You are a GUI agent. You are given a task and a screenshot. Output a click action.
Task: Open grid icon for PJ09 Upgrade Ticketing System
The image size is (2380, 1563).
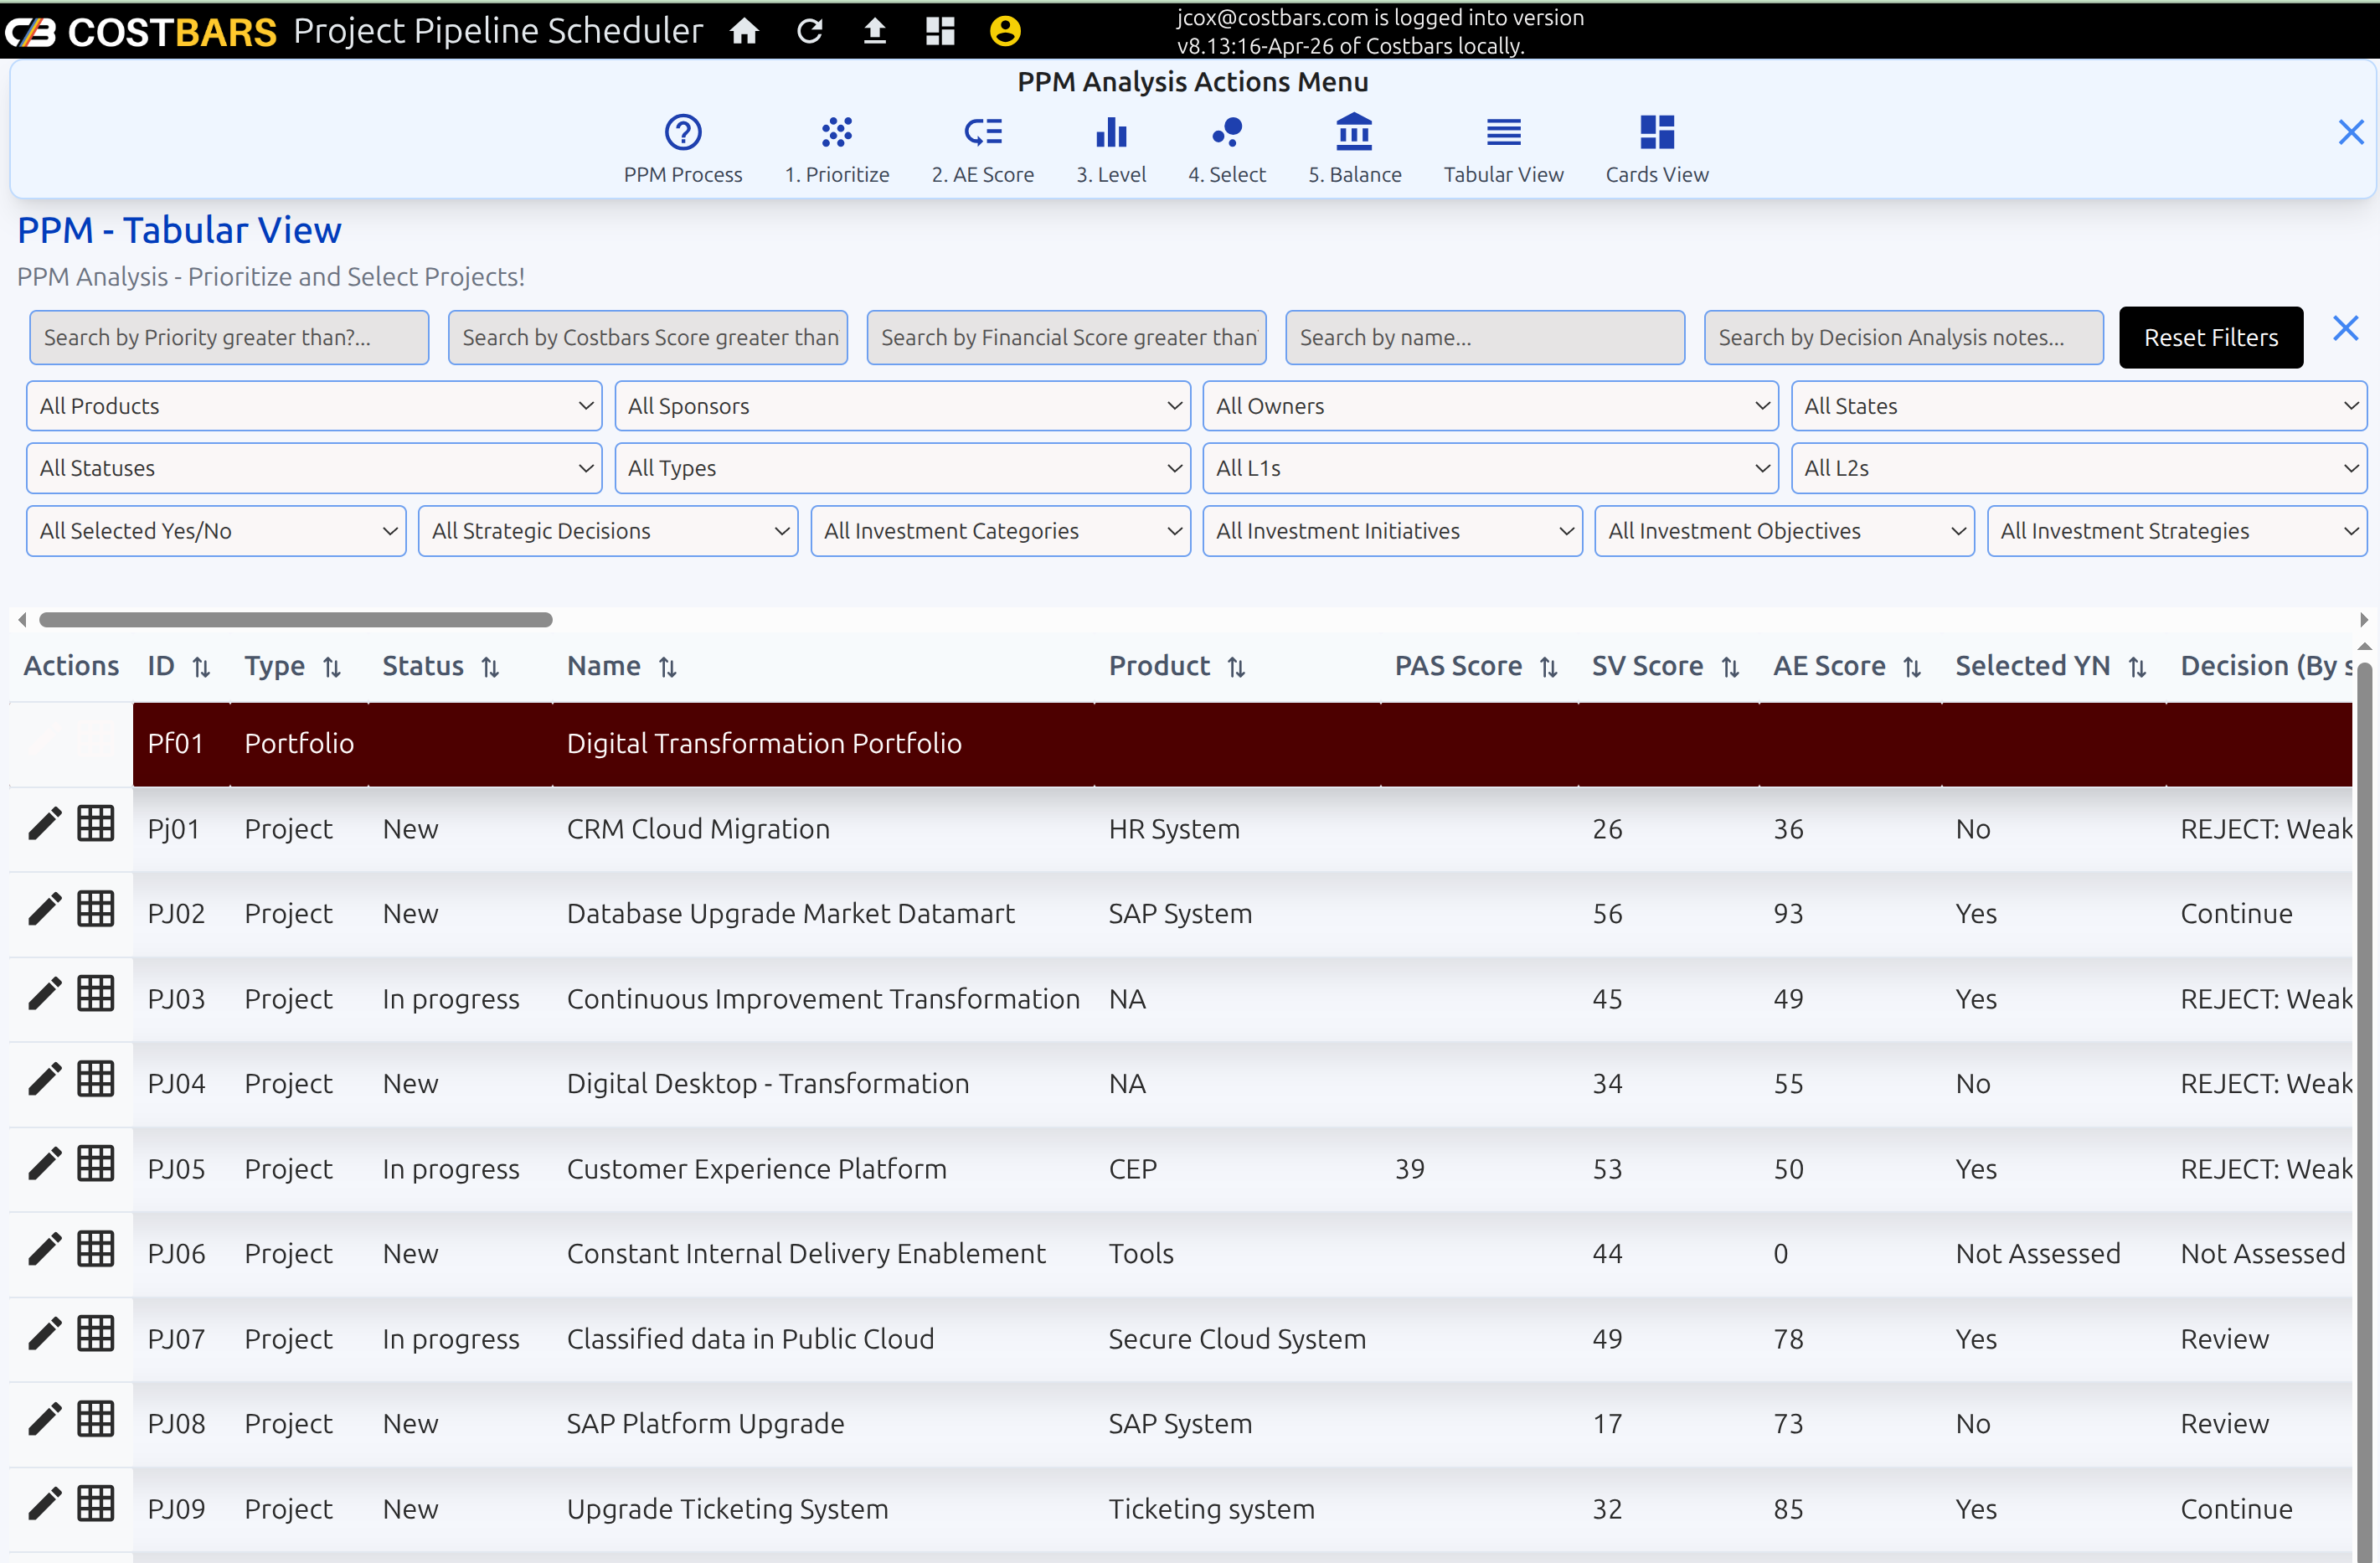tap(96, 1504)
